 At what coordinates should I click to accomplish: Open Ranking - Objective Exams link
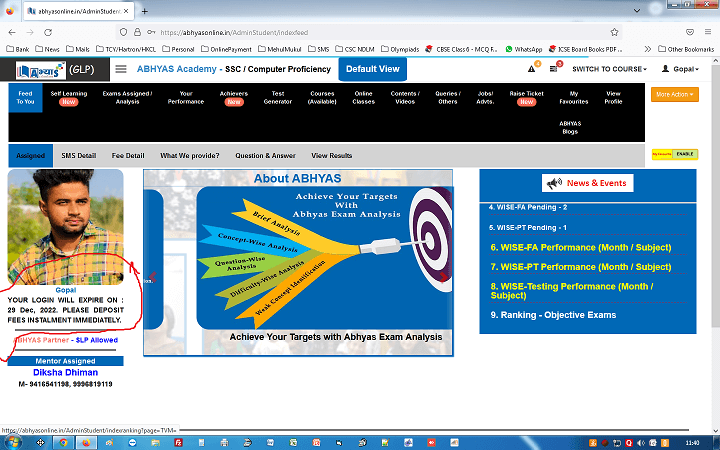click(552, 315)
